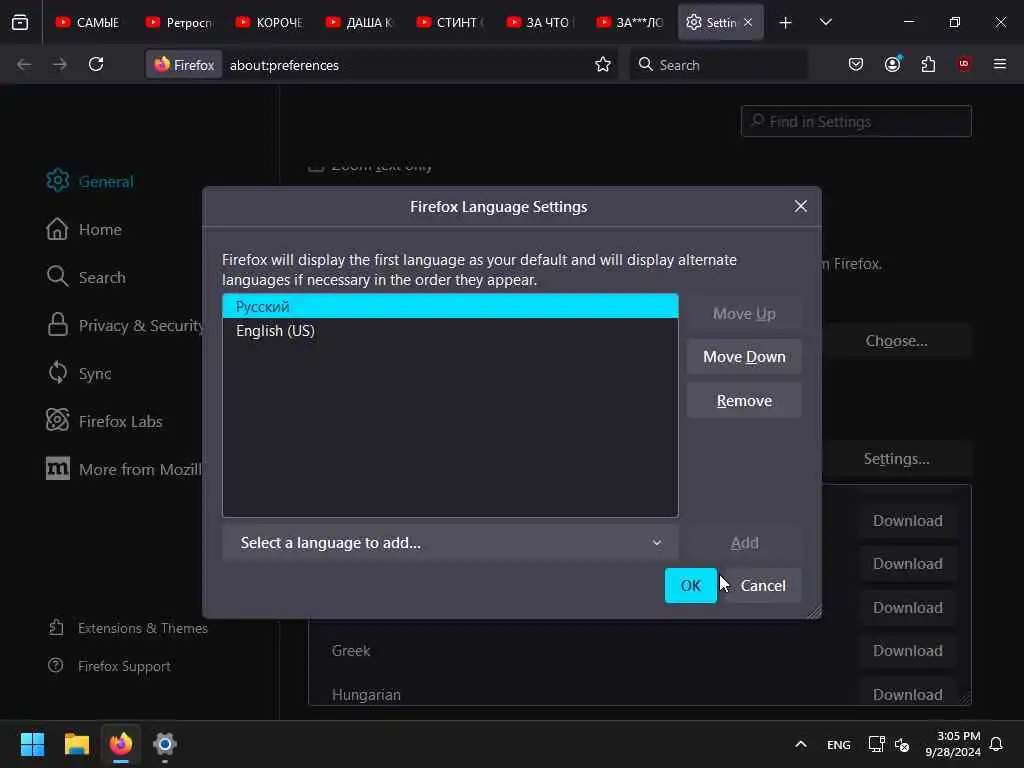Click the reload page icon
The height and width of the screenshot is (768, 1024).
[96, 64]
